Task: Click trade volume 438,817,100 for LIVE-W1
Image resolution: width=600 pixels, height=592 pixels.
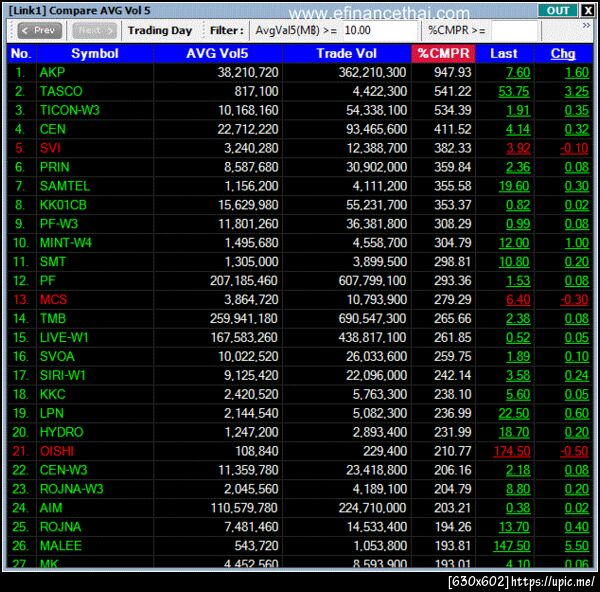Action: [372, 338]
